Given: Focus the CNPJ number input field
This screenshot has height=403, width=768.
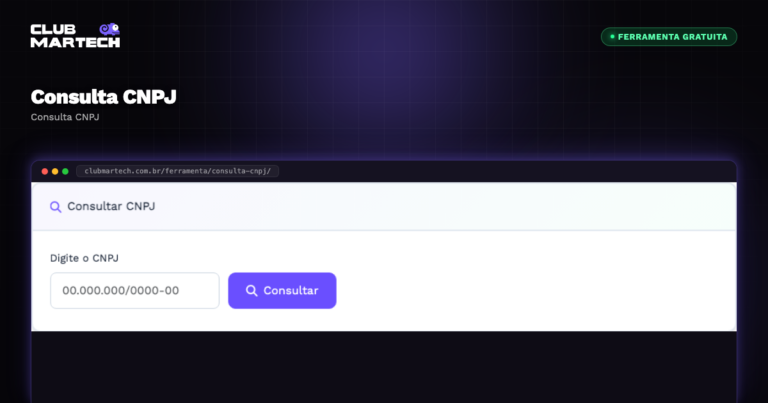Looking at the screenshot, I should coord(135,290).
